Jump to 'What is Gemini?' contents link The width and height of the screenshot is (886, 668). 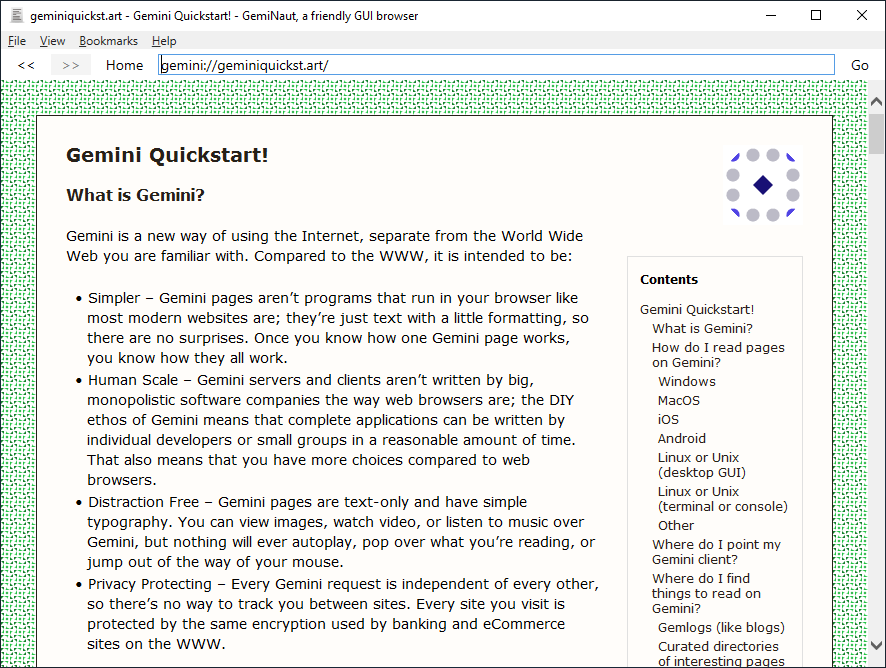702,328
